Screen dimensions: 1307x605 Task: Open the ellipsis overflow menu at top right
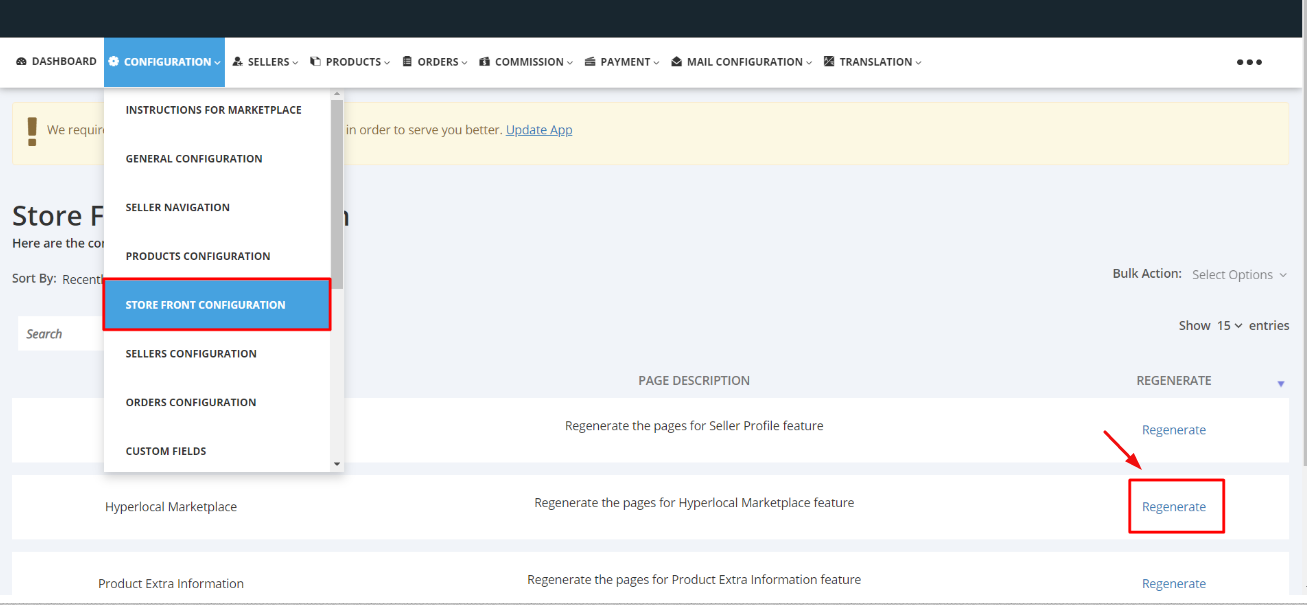(1249, 61)
